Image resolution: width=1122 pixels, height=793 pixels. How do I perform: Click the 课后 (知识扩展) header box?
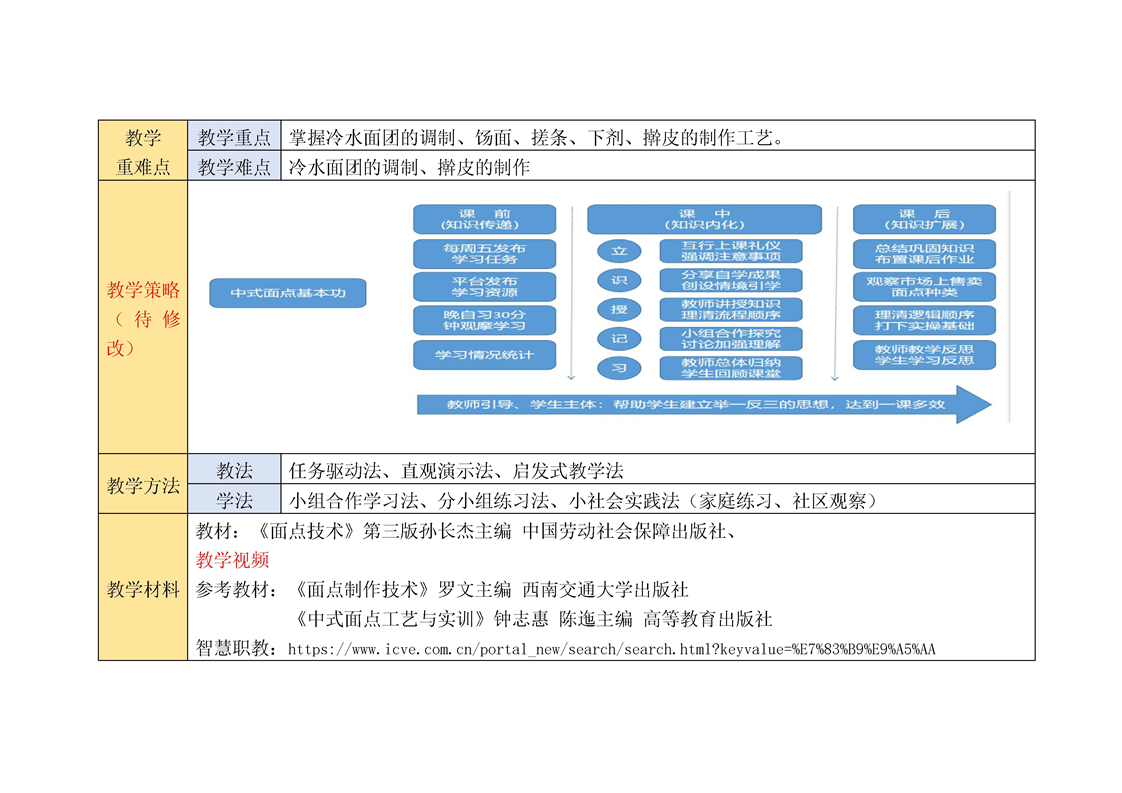pyautogui.click(x=923, y=219)
